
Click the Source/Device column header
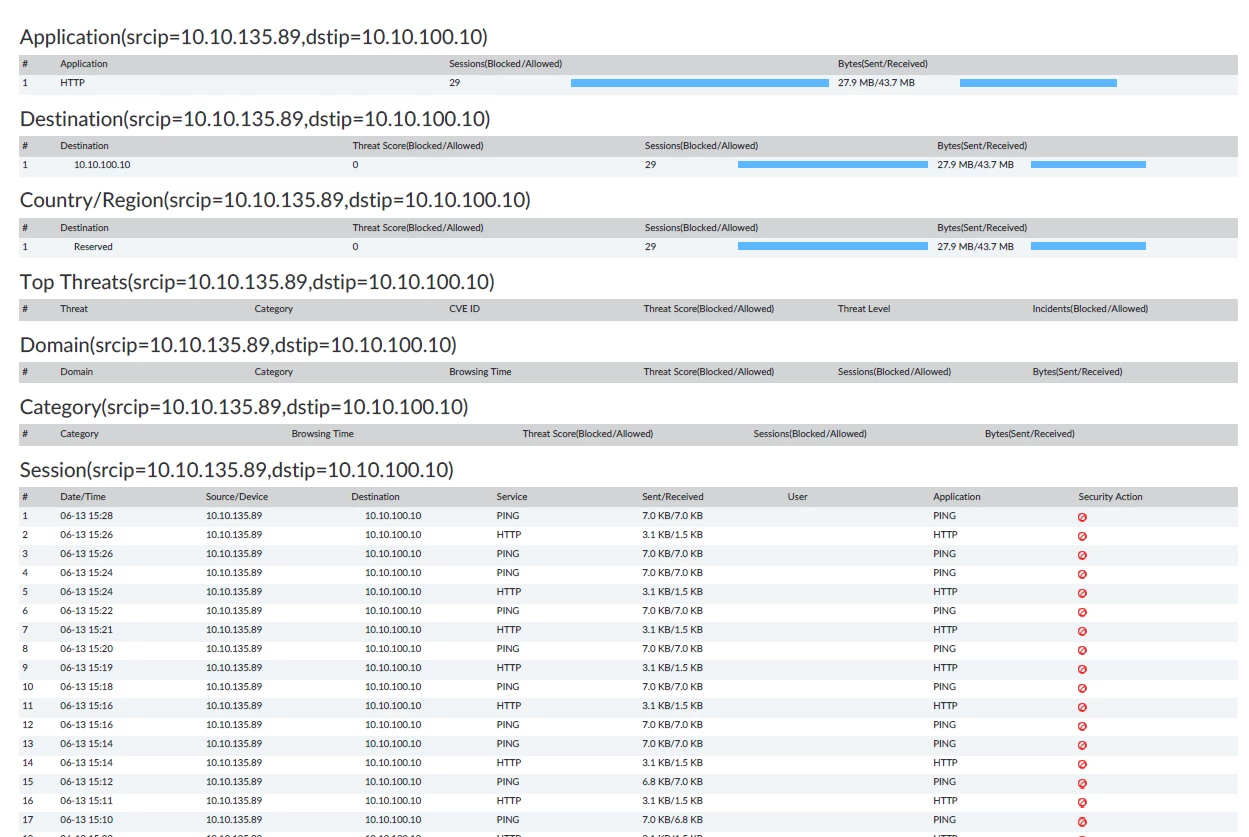[237, 497]
